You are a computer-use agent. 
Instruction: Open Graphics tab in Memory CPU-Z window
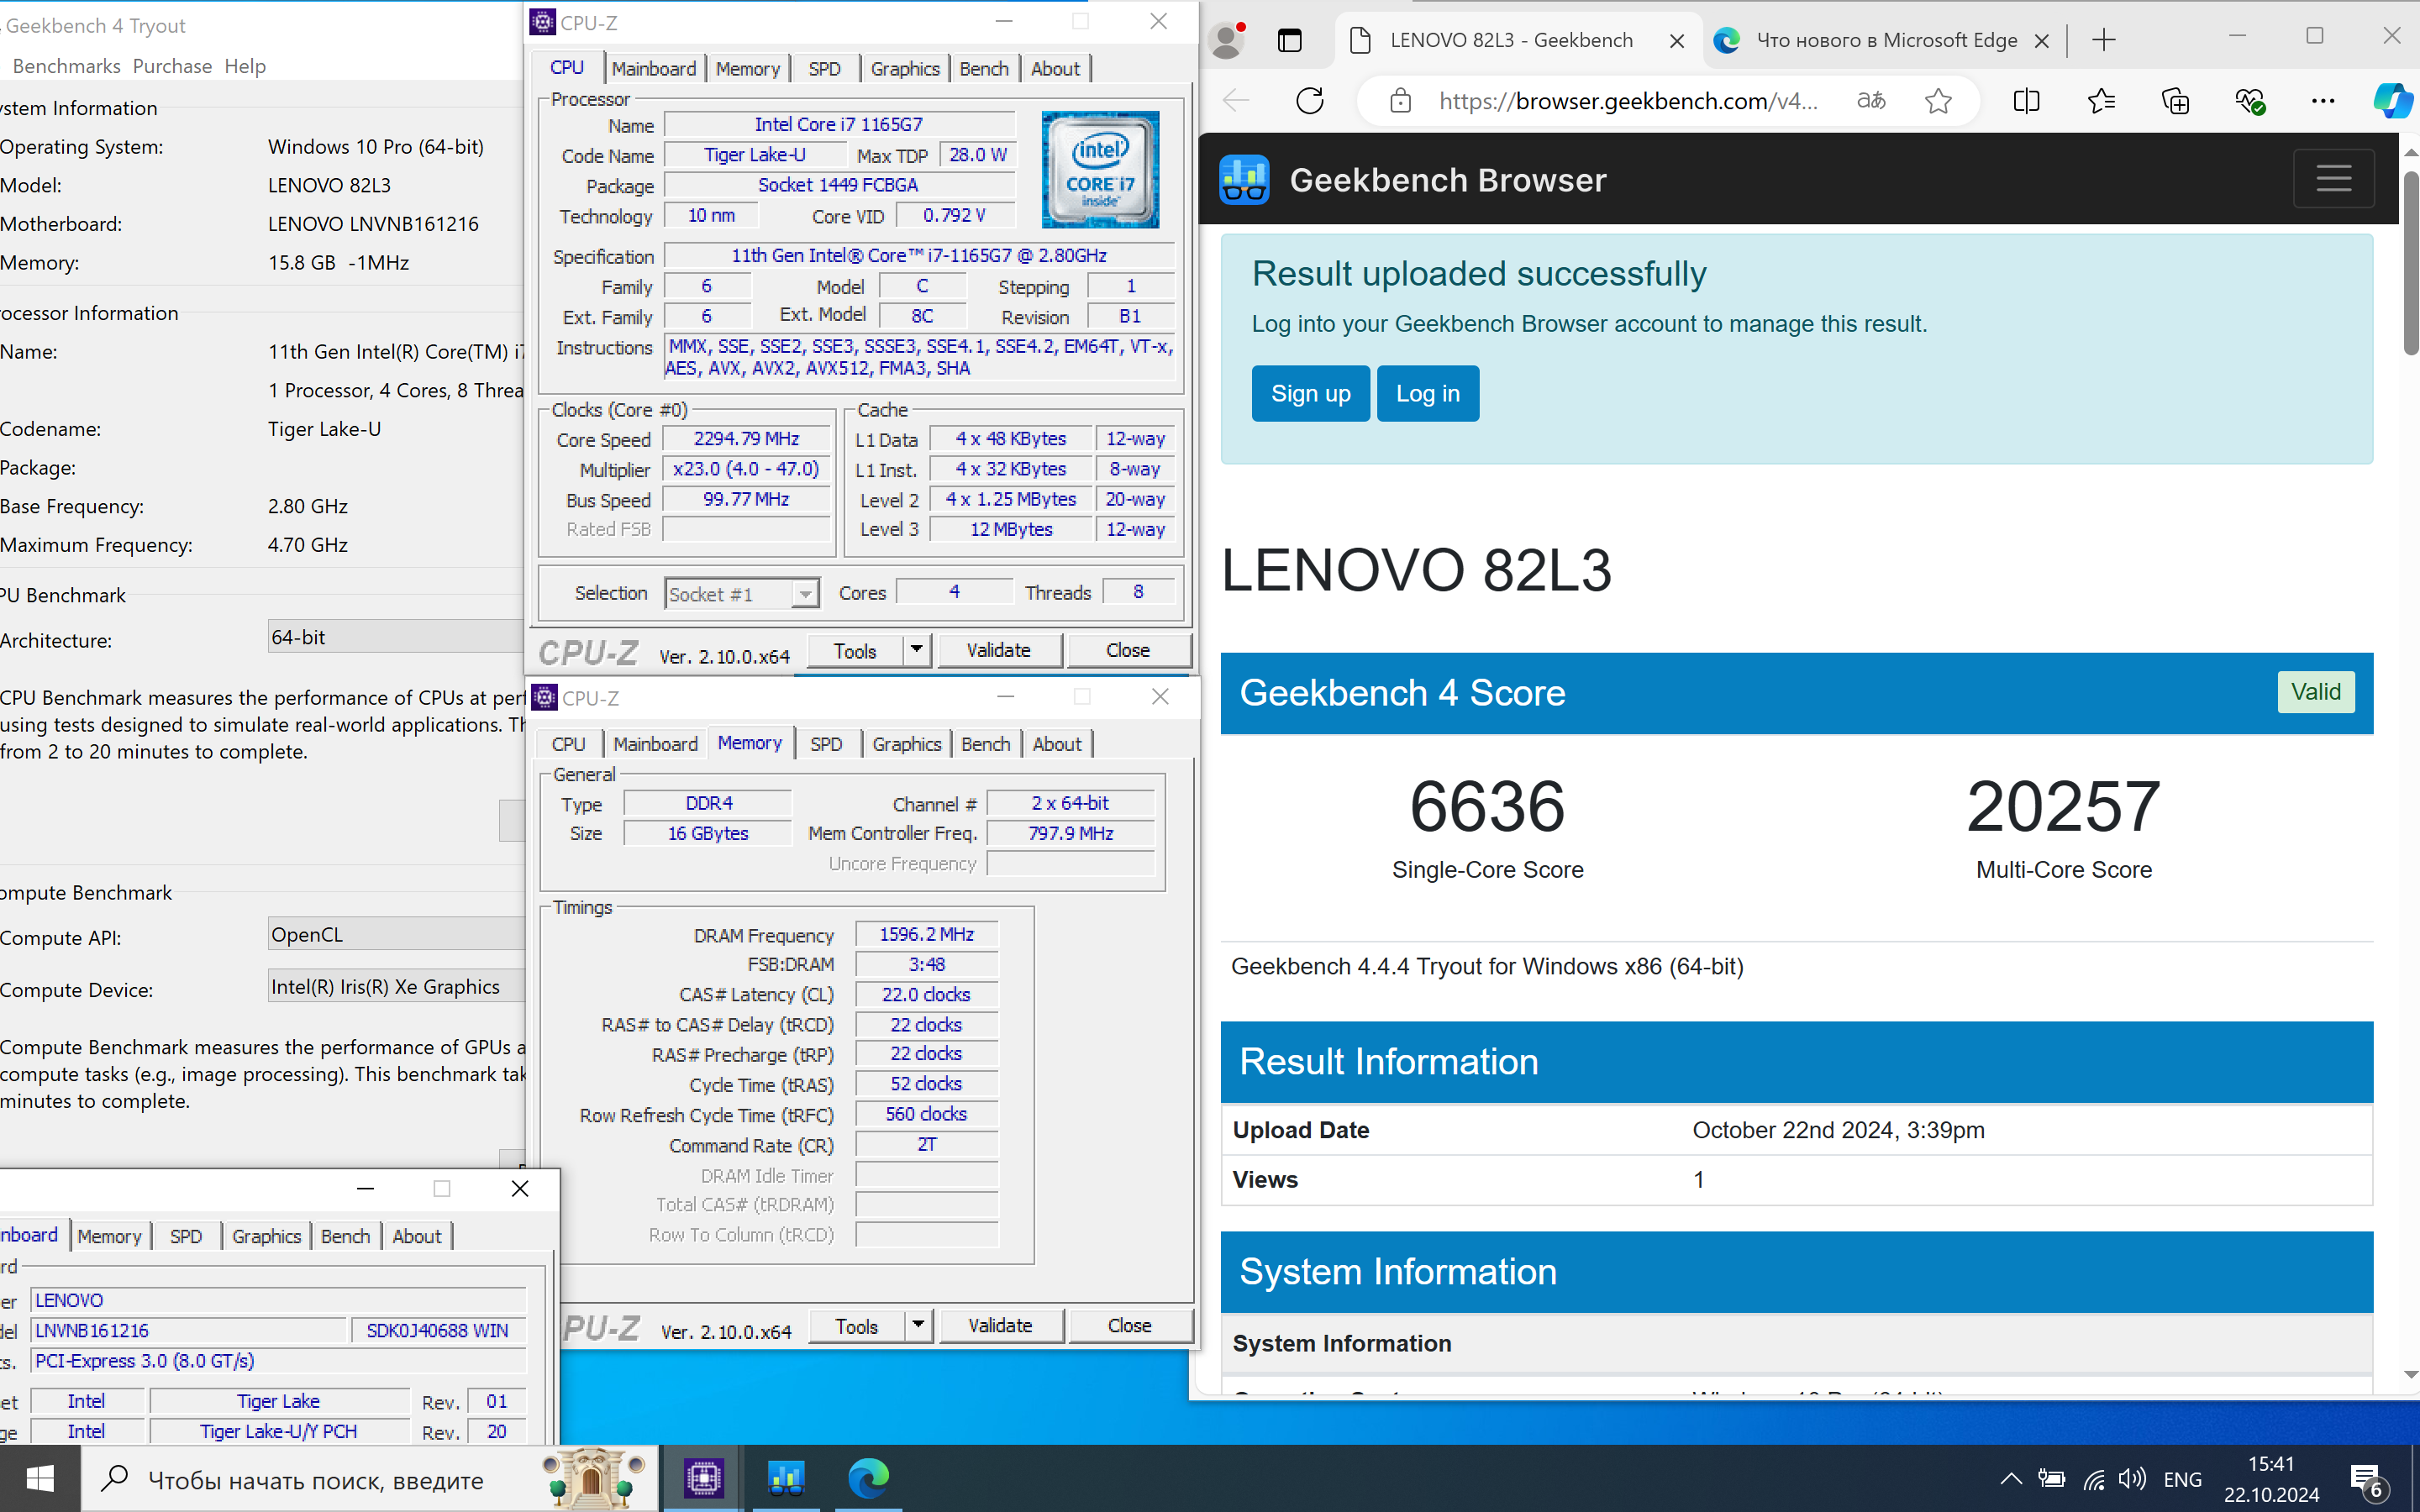pos(906,744)
